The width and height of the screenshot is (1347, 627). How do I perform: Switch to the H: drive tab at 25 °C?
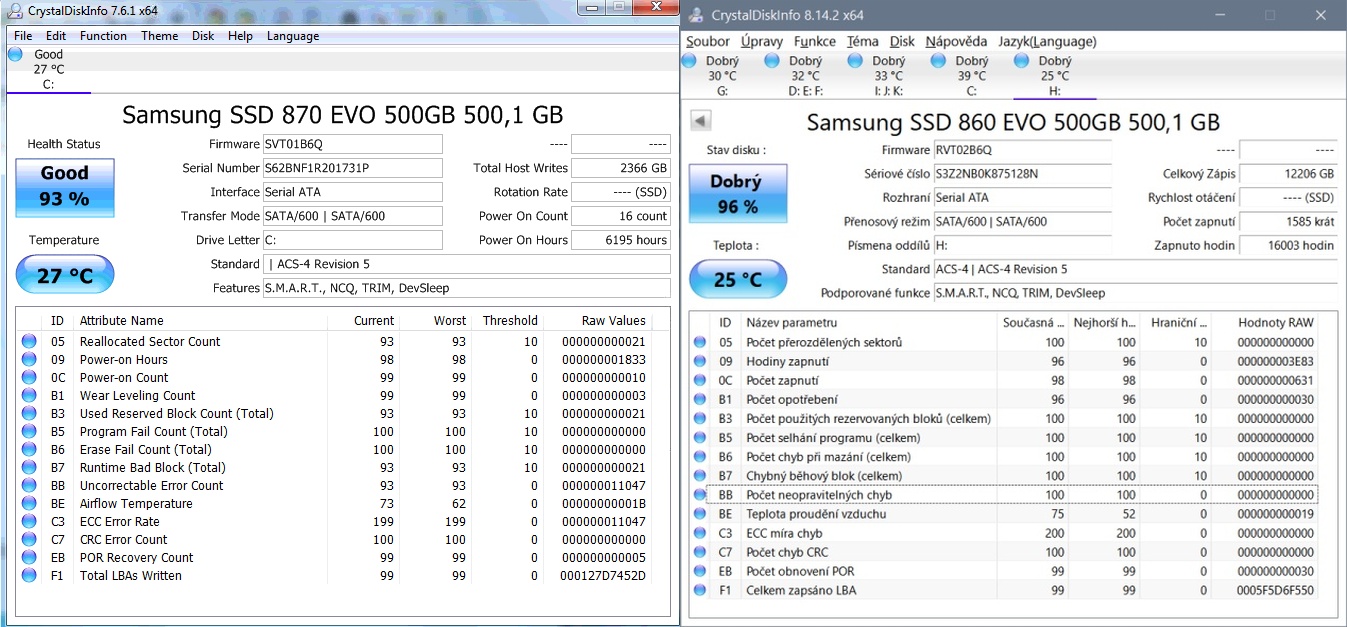point(1054,76)
